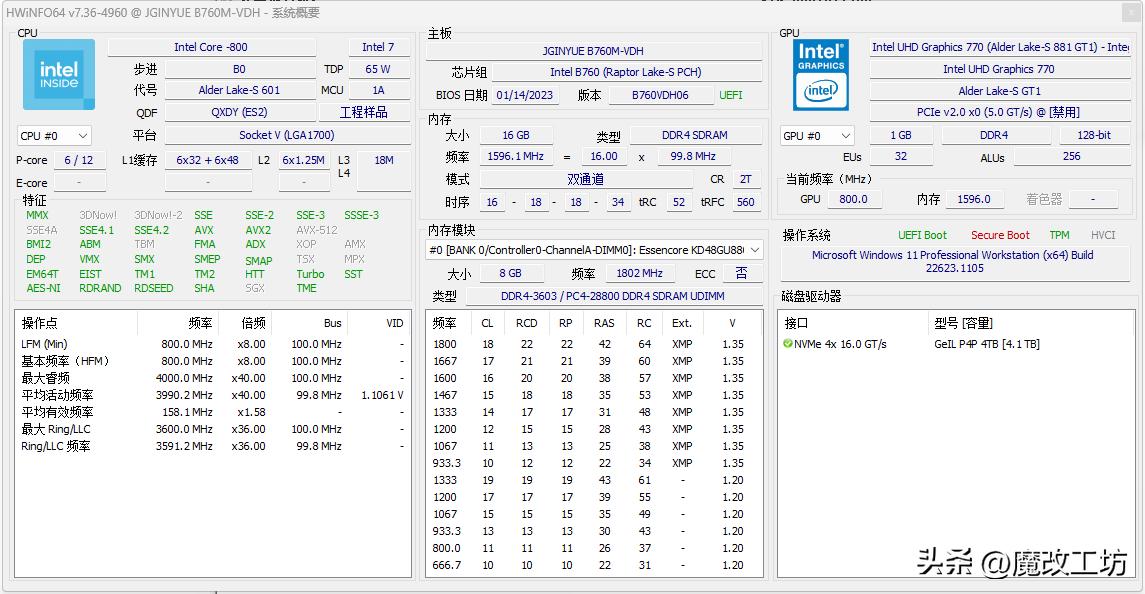Click the green TPM status indicator
This screenshot has width=1145, height=594.
coord(1059,234)
